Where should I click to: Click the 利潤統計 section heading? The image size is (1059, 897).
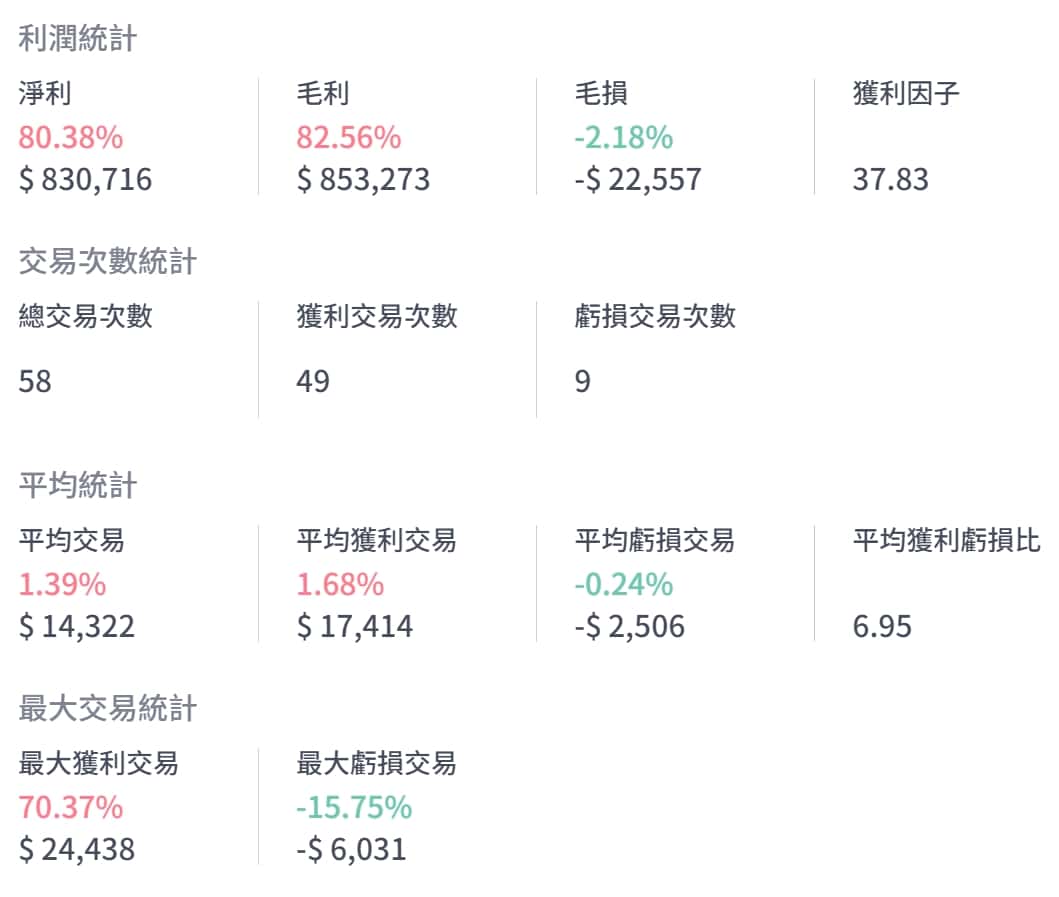click(x=78, y=40)
